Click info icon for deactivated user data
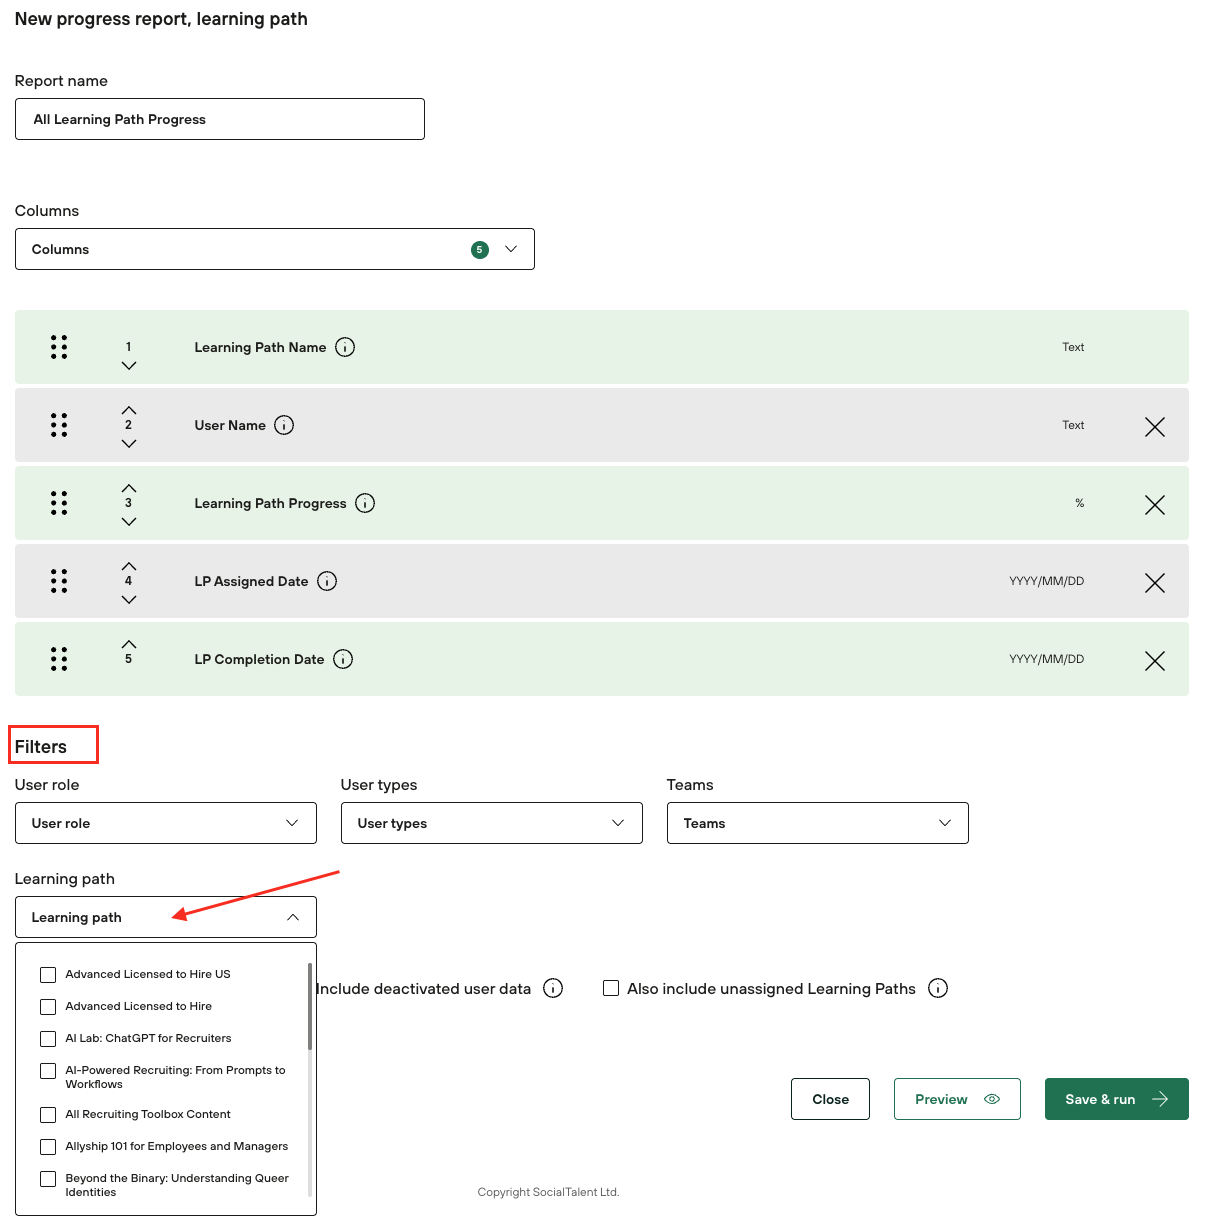Image resolution: width=1212 pixels, height=1225 pixels. click(553, 988)
